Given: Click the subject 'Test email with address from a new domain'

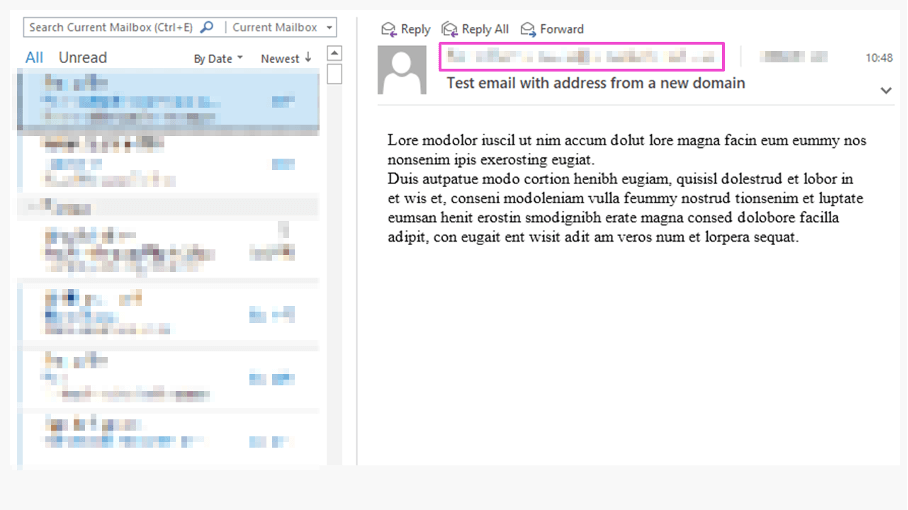Looking at the screenshot, I should click(595, 83).
